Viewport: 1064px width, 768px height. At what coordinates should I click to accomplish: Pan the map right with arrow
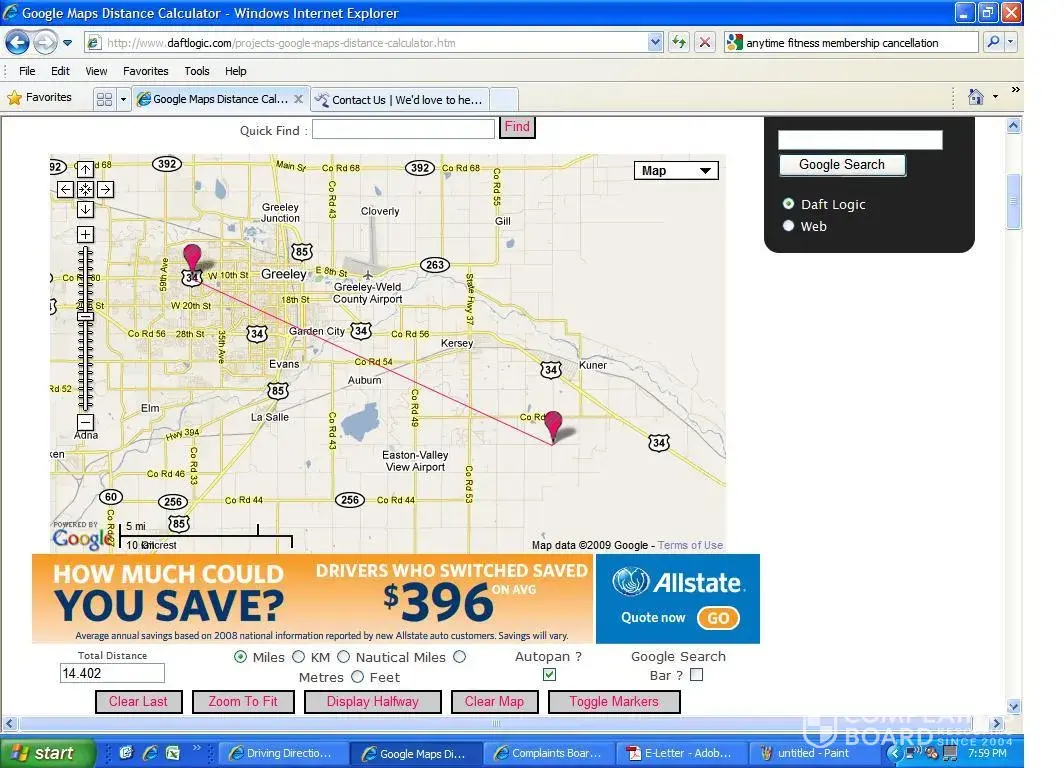click(105, 189)
